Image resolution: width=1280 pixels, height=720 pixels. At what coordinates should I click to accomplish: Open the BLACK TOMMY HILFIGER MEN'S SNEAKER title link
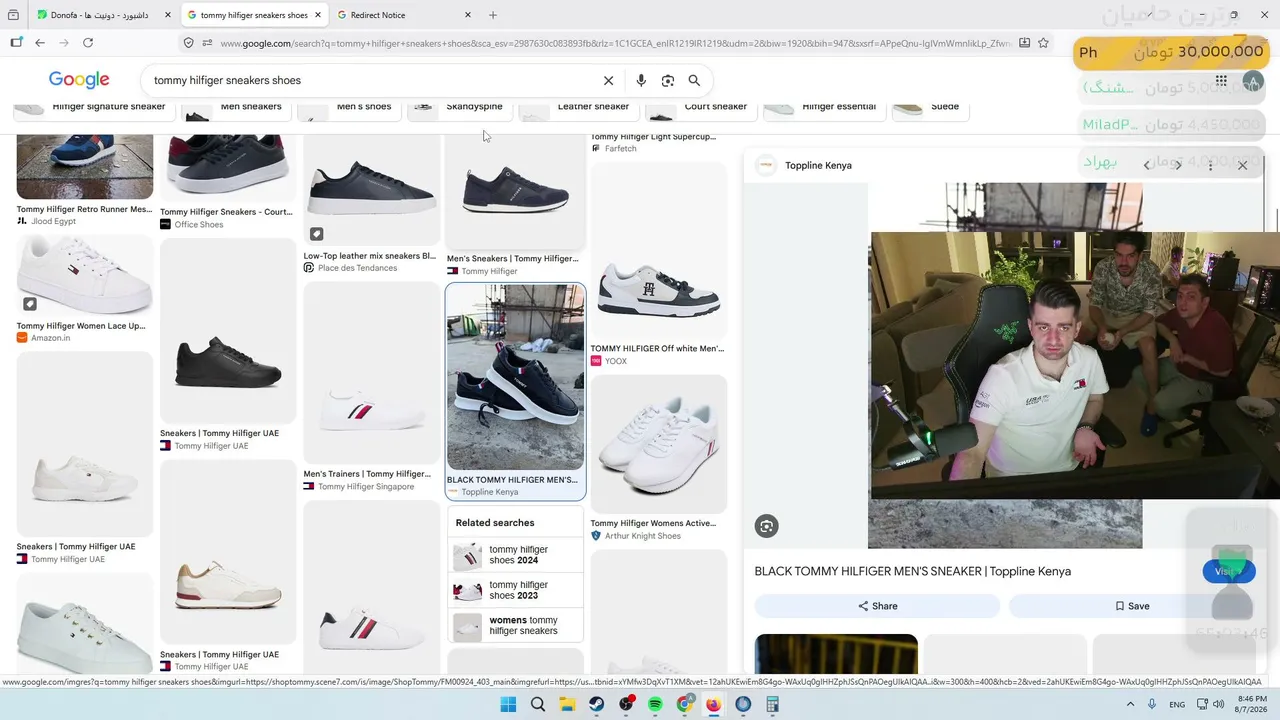click(x=913, y=571)
